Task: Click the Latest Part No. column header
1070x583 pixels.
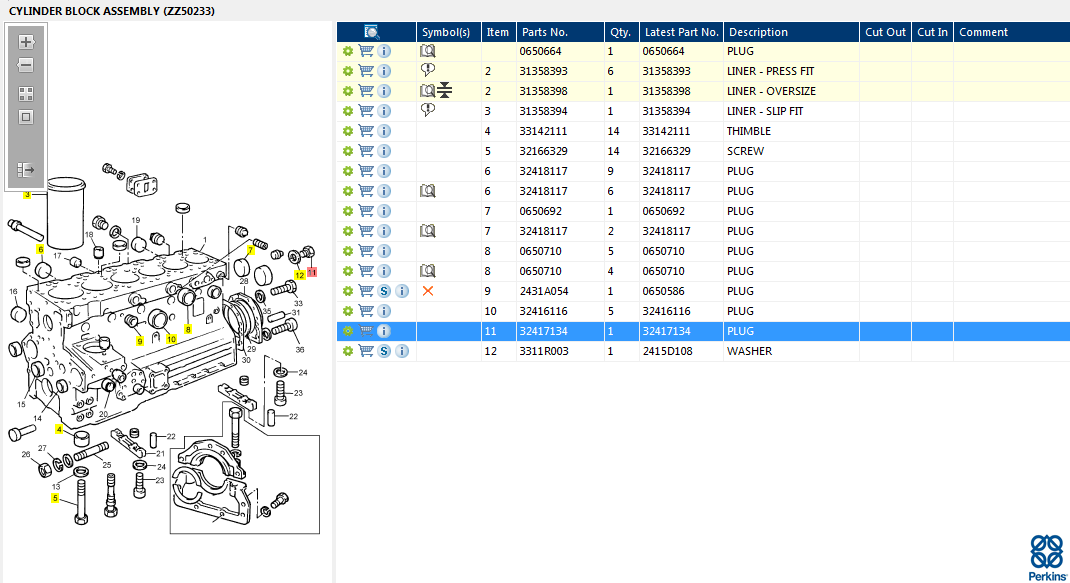Action: pos(682,32)
